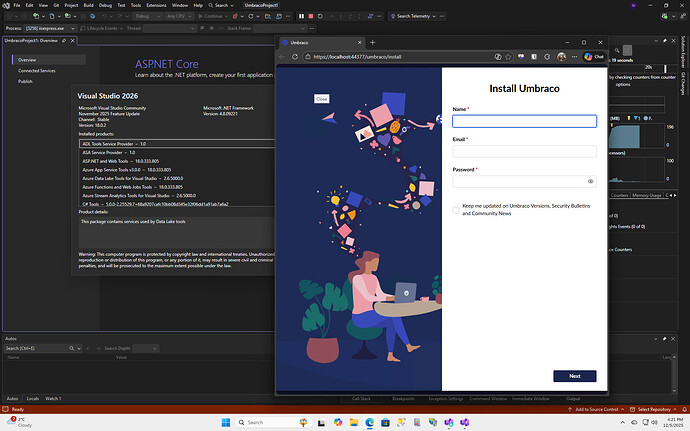The image size is (690, 431).
Task: Open the Stack Frame combo box
Action: point(279,28)
